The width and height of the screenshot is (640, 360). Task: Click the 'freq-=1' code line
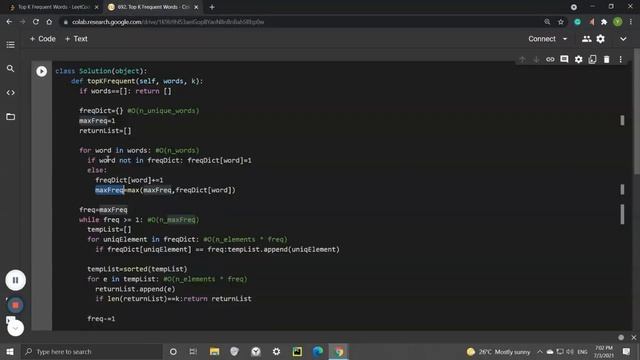click(101, 318)
